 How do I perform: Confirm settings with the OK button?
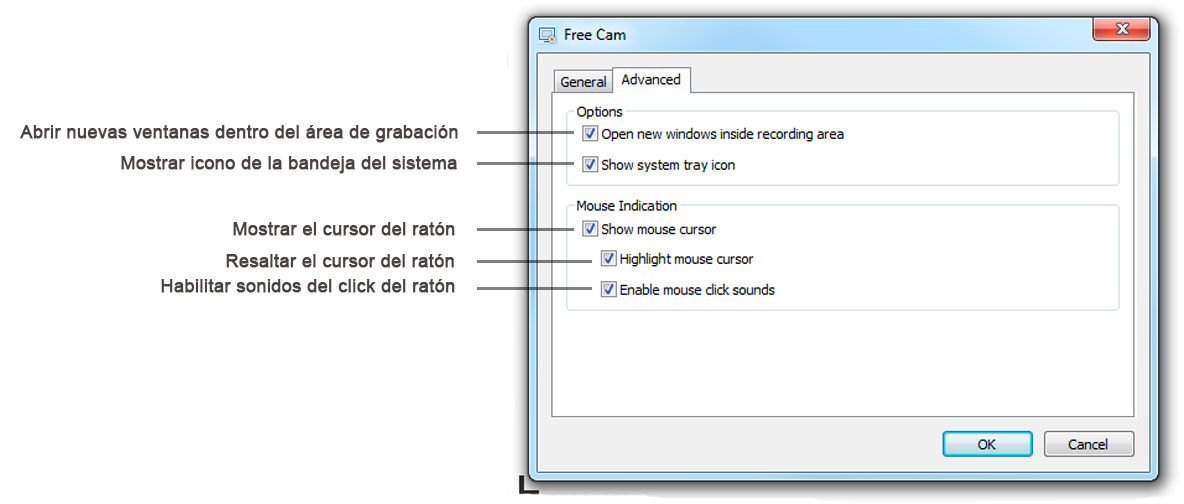pos(987,444)
